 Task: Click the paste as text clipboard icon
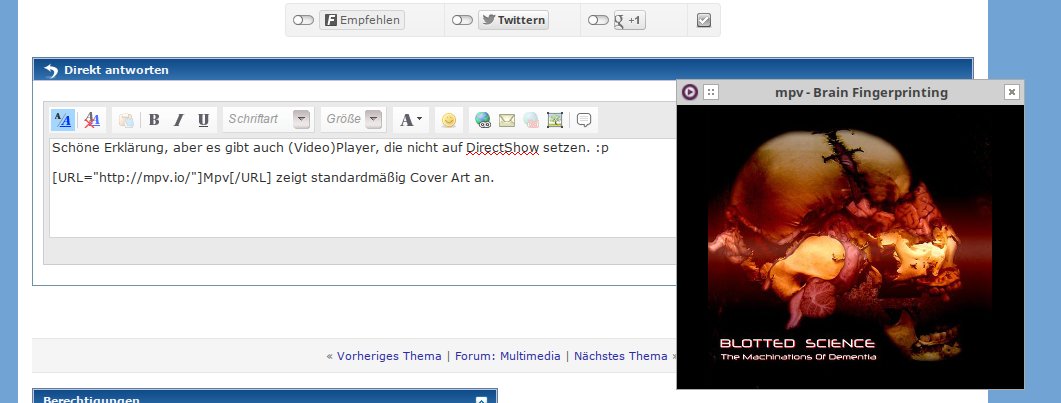(126, 120)
